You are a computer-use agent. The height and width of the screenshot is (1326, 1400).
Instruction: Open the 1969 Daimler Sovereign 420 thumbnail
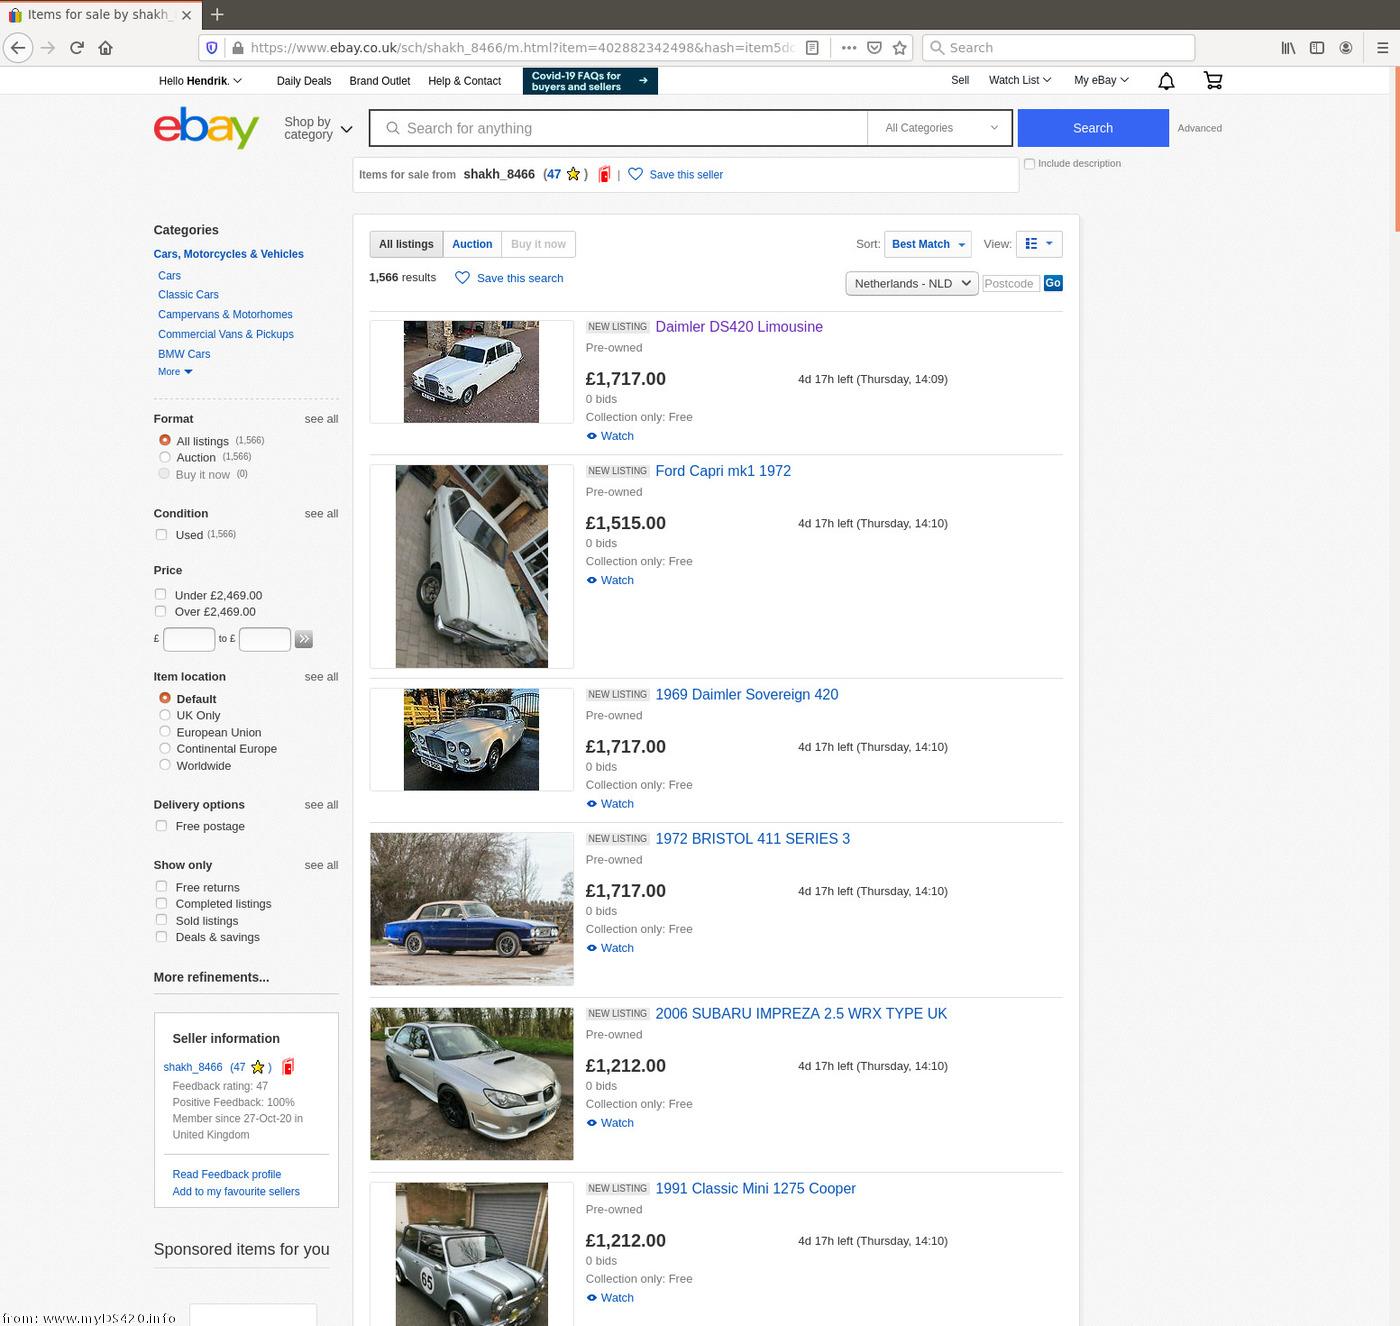click(472, 740)
